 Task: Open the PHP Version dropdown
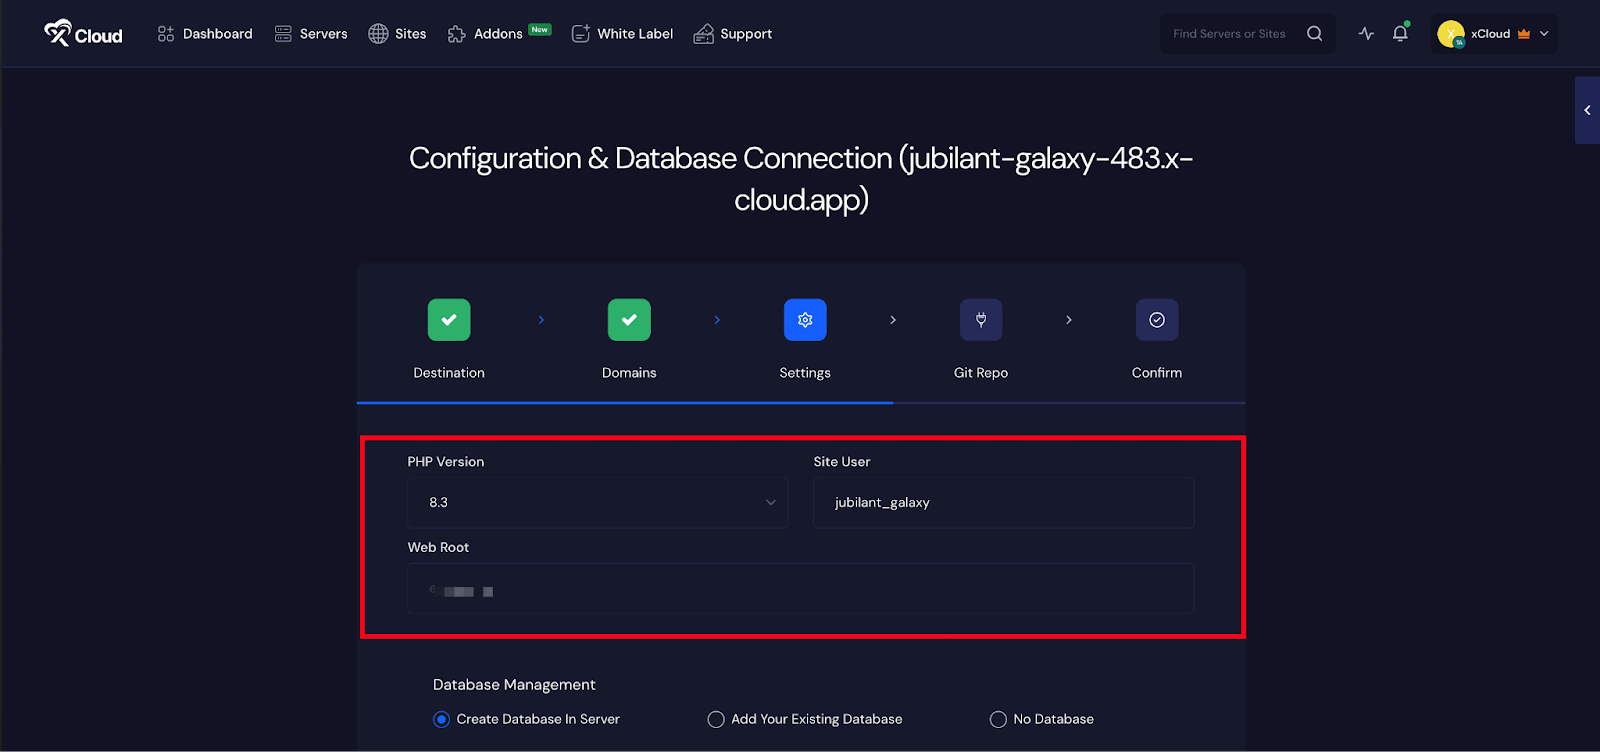597,502
